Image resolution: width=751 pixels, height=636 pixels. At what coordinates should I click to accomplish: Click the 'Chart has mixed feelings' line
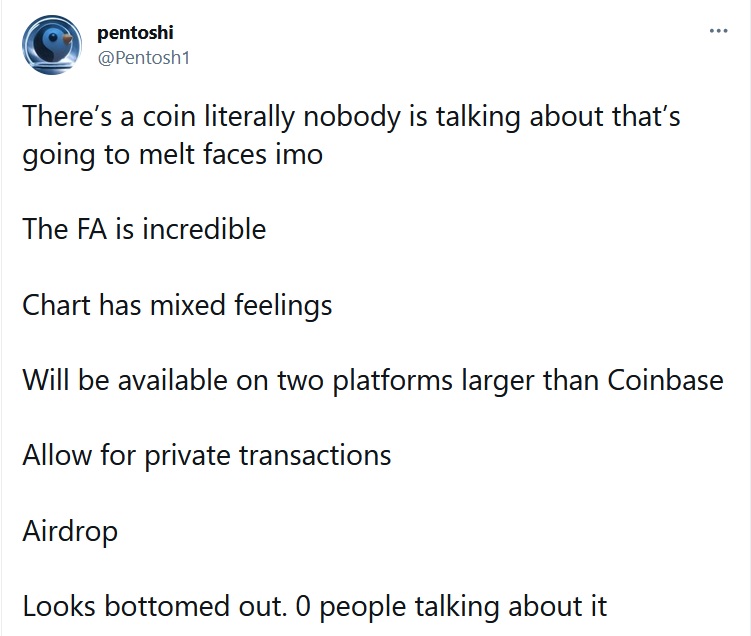pos(177,305)
